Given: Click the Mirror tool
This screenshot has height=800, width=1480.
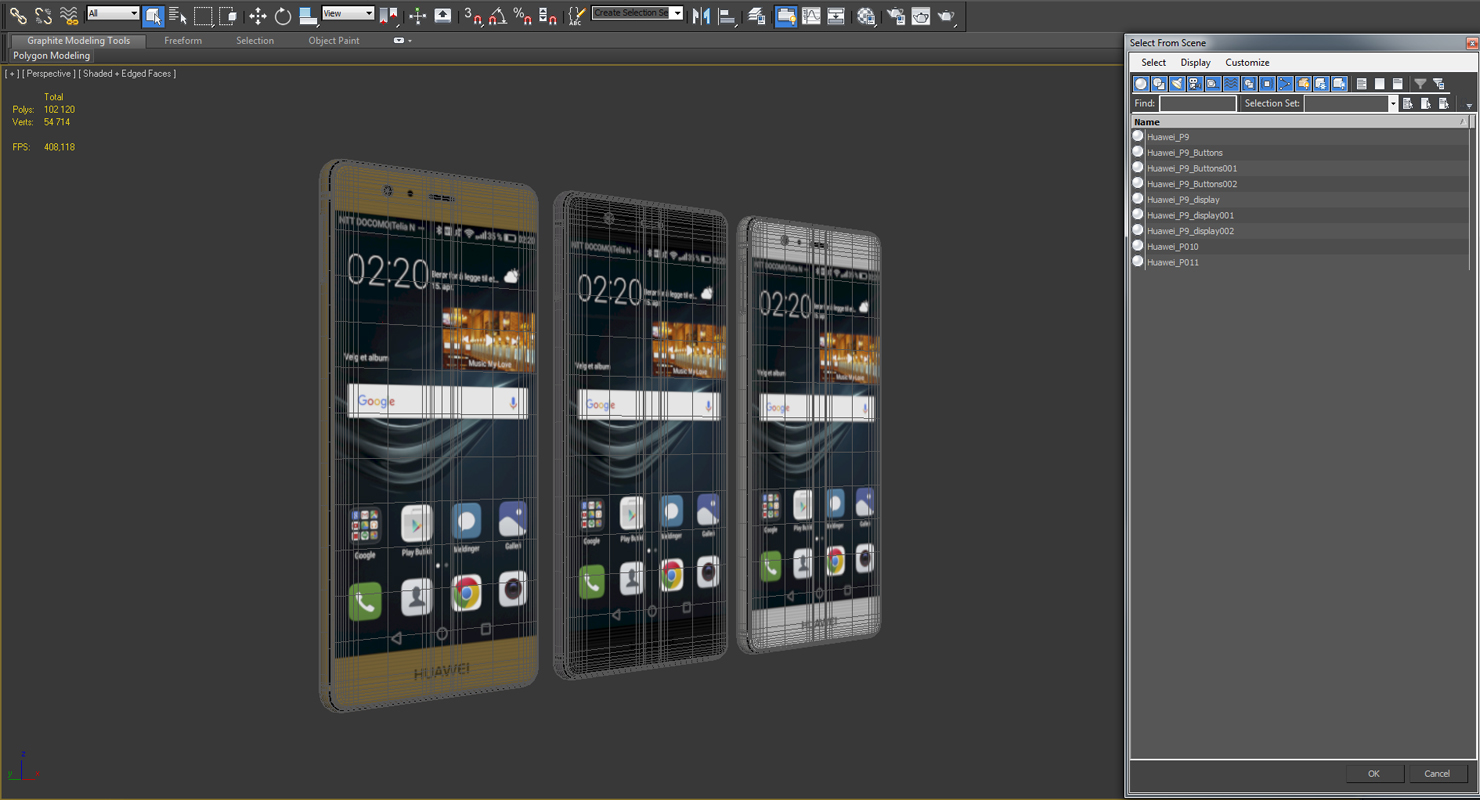Looking at the screenshot, I should [701, 15].
